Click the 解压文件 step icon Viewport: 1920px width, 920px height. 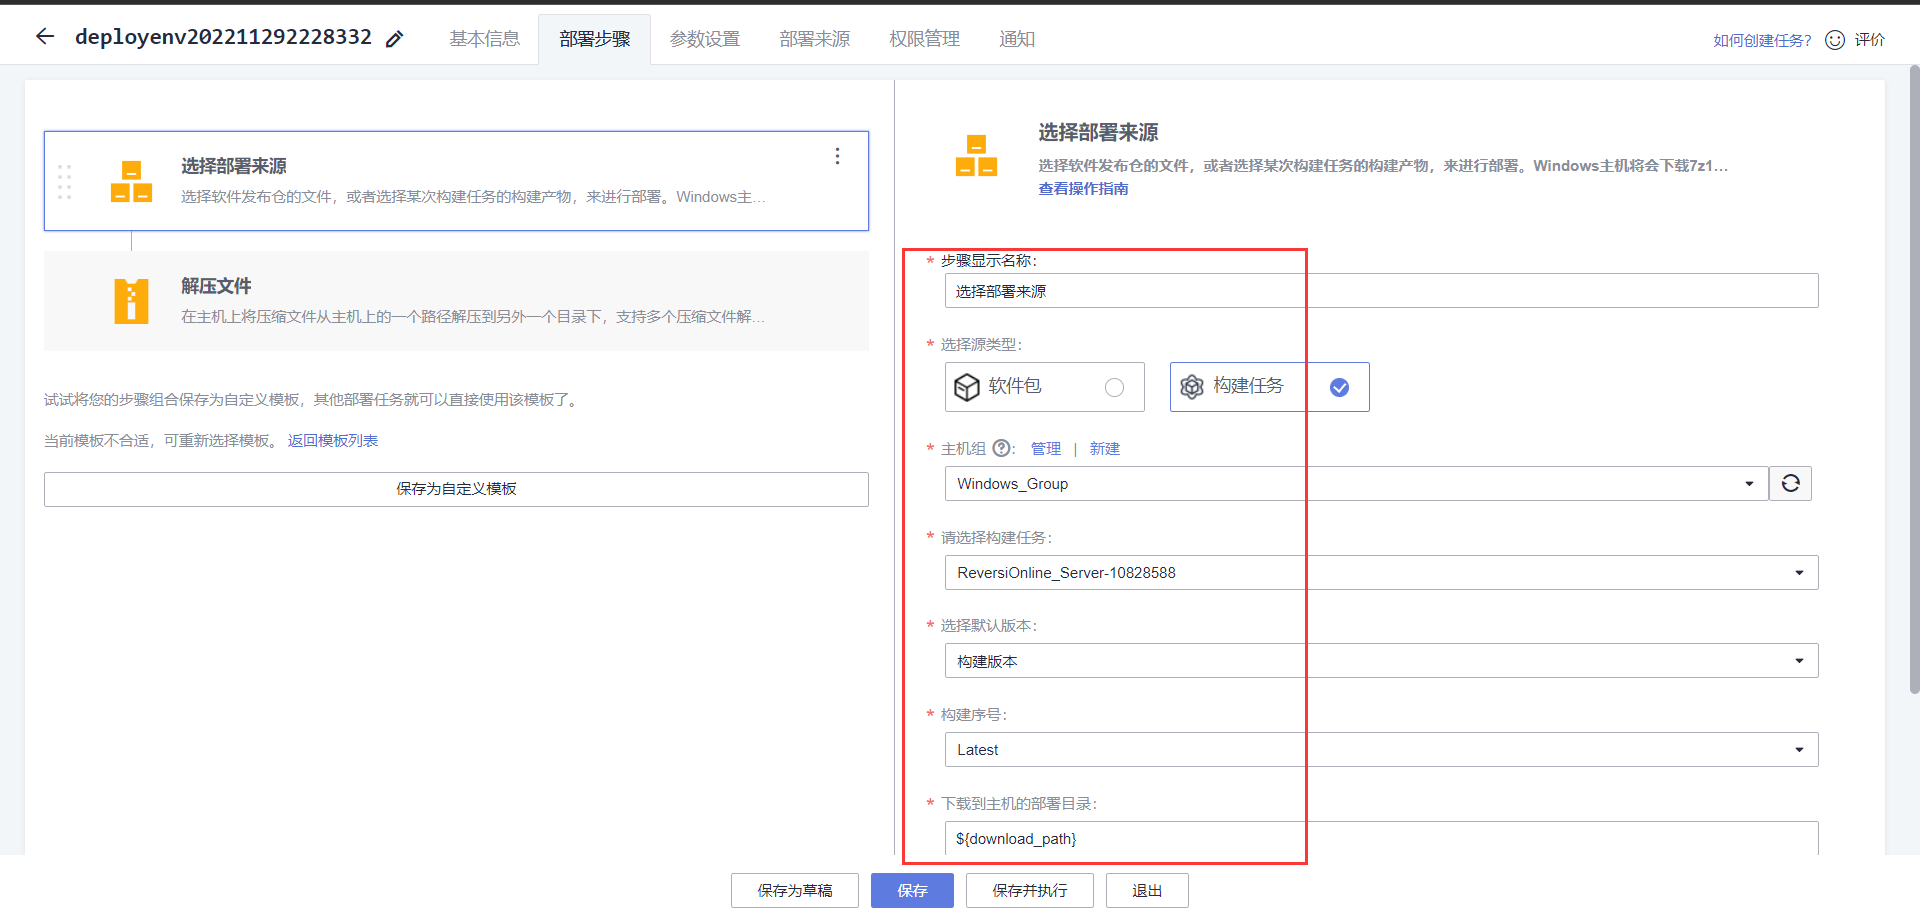130,301
